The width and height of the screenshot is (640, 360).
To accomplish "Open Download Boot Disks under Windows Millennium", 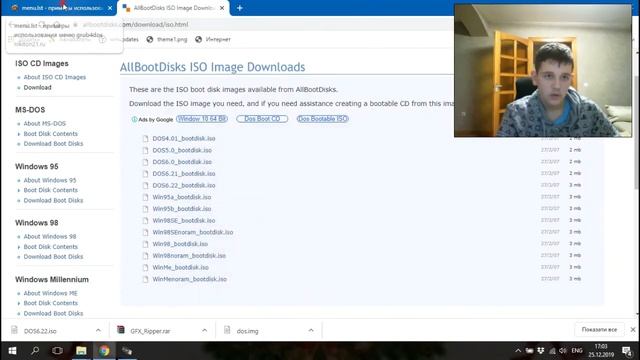I will [x=53, y=313].
